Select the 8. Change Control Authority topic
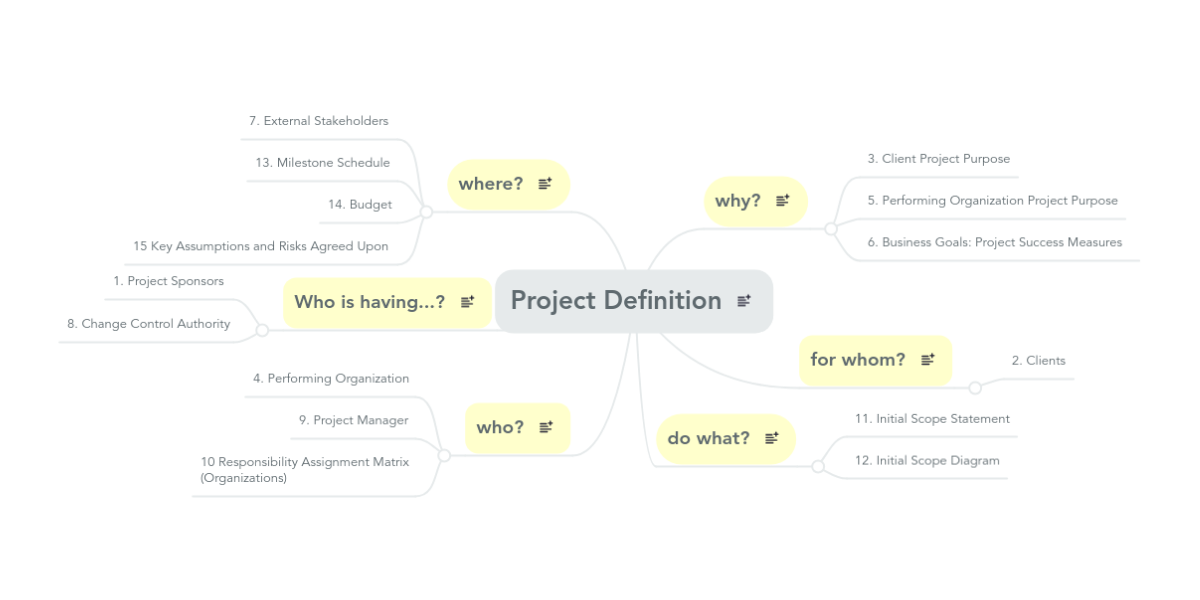The image size is (1200, 600). 149,324
